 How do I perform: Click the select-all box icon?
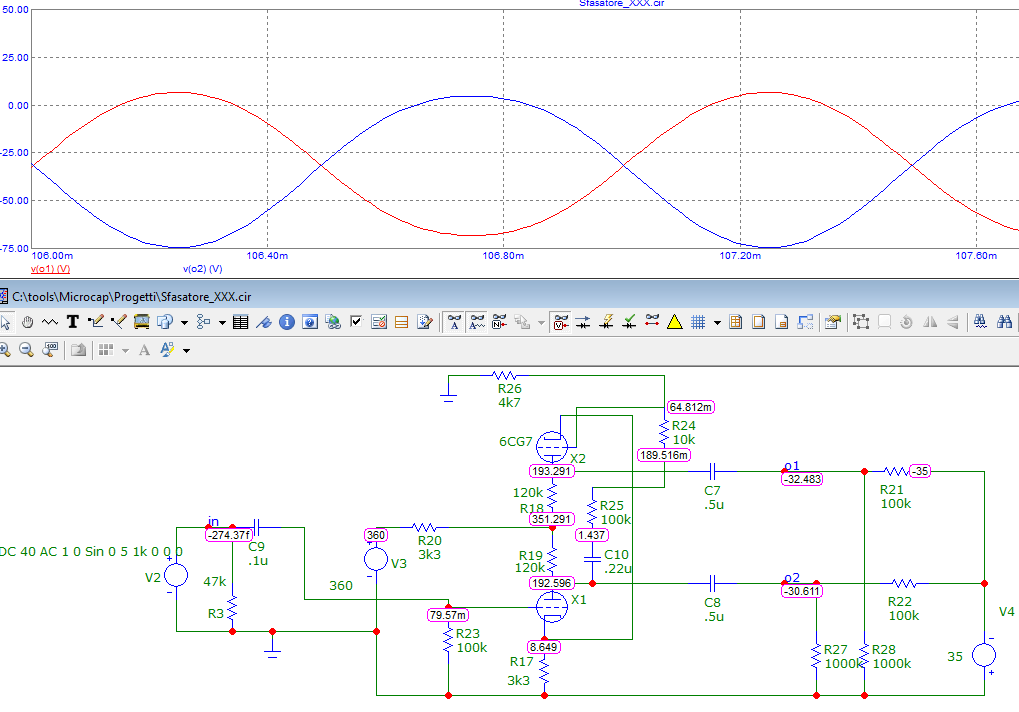860,322
